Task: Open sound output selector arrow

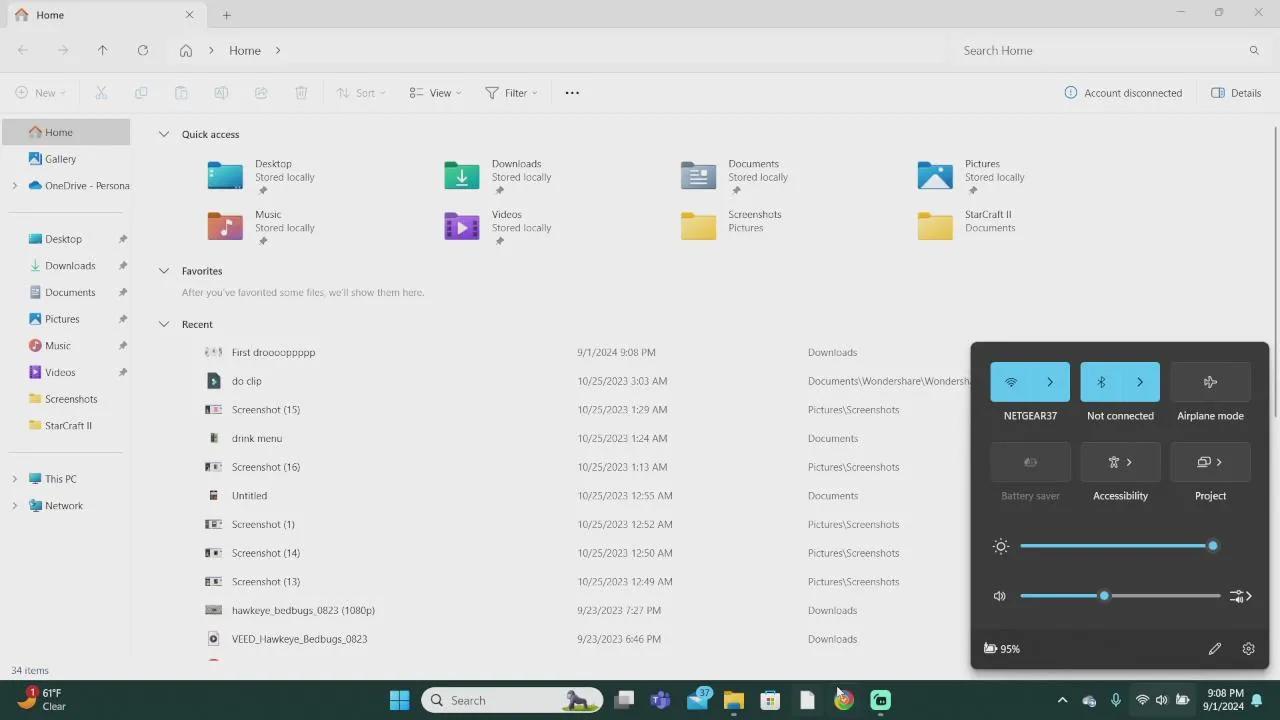Action: click(x=1242, y=596)
